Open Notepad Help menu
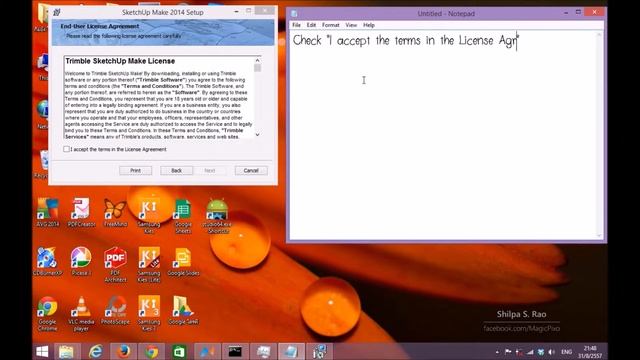Screen dimensions: 640x360 pos(369,25)
